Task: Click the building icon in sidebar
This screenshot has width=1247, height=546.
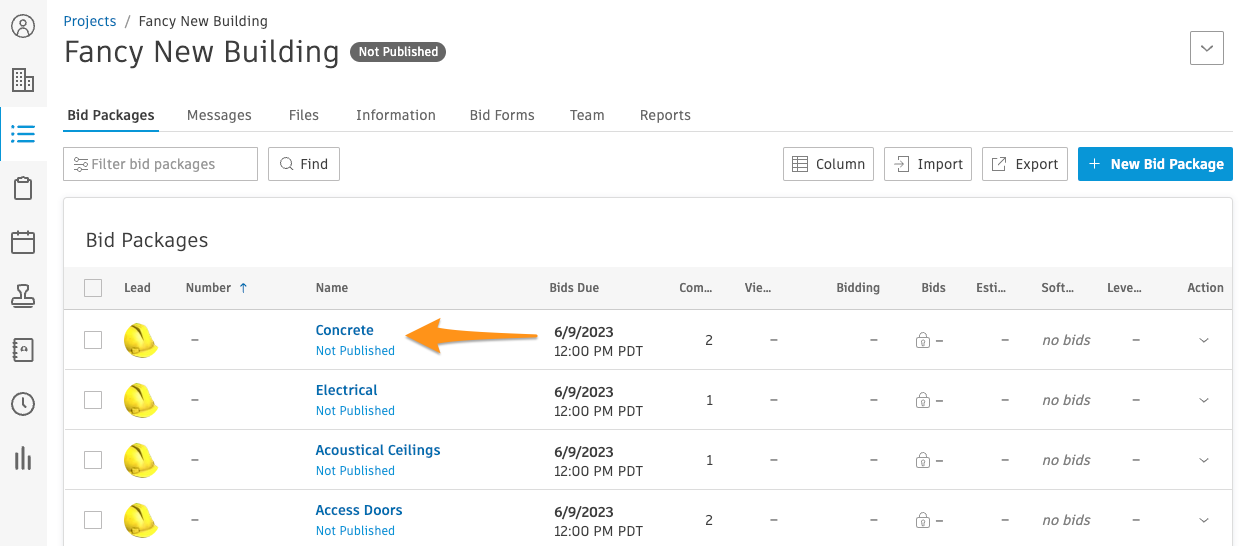Action: [23, 80]
